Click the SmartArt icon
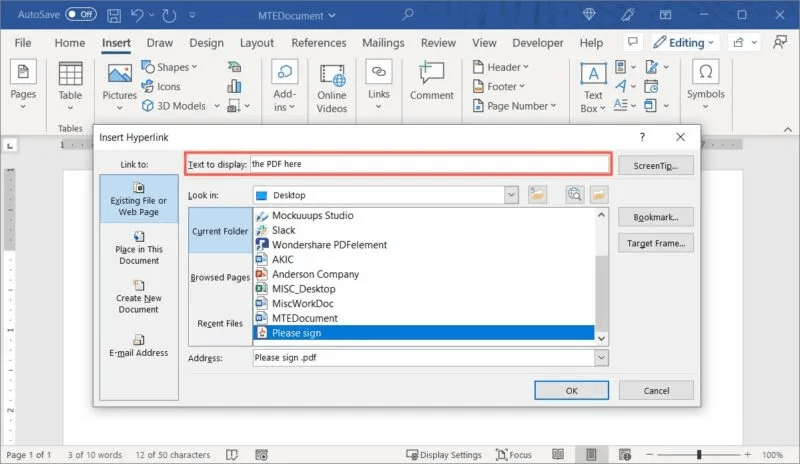 pyautogui.click(x=234, y=67)
